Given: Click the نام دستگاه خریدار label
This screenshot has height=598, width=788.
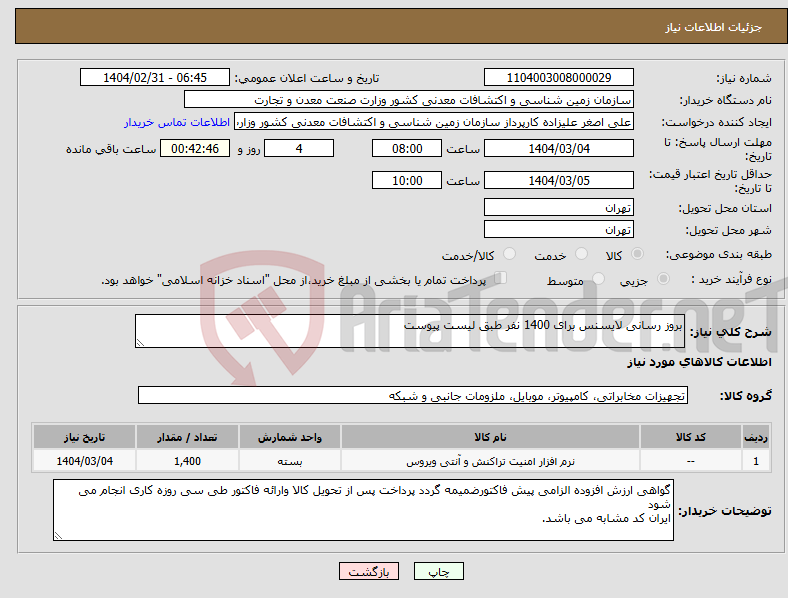Looking at the screenshot, I should [725, 101].
